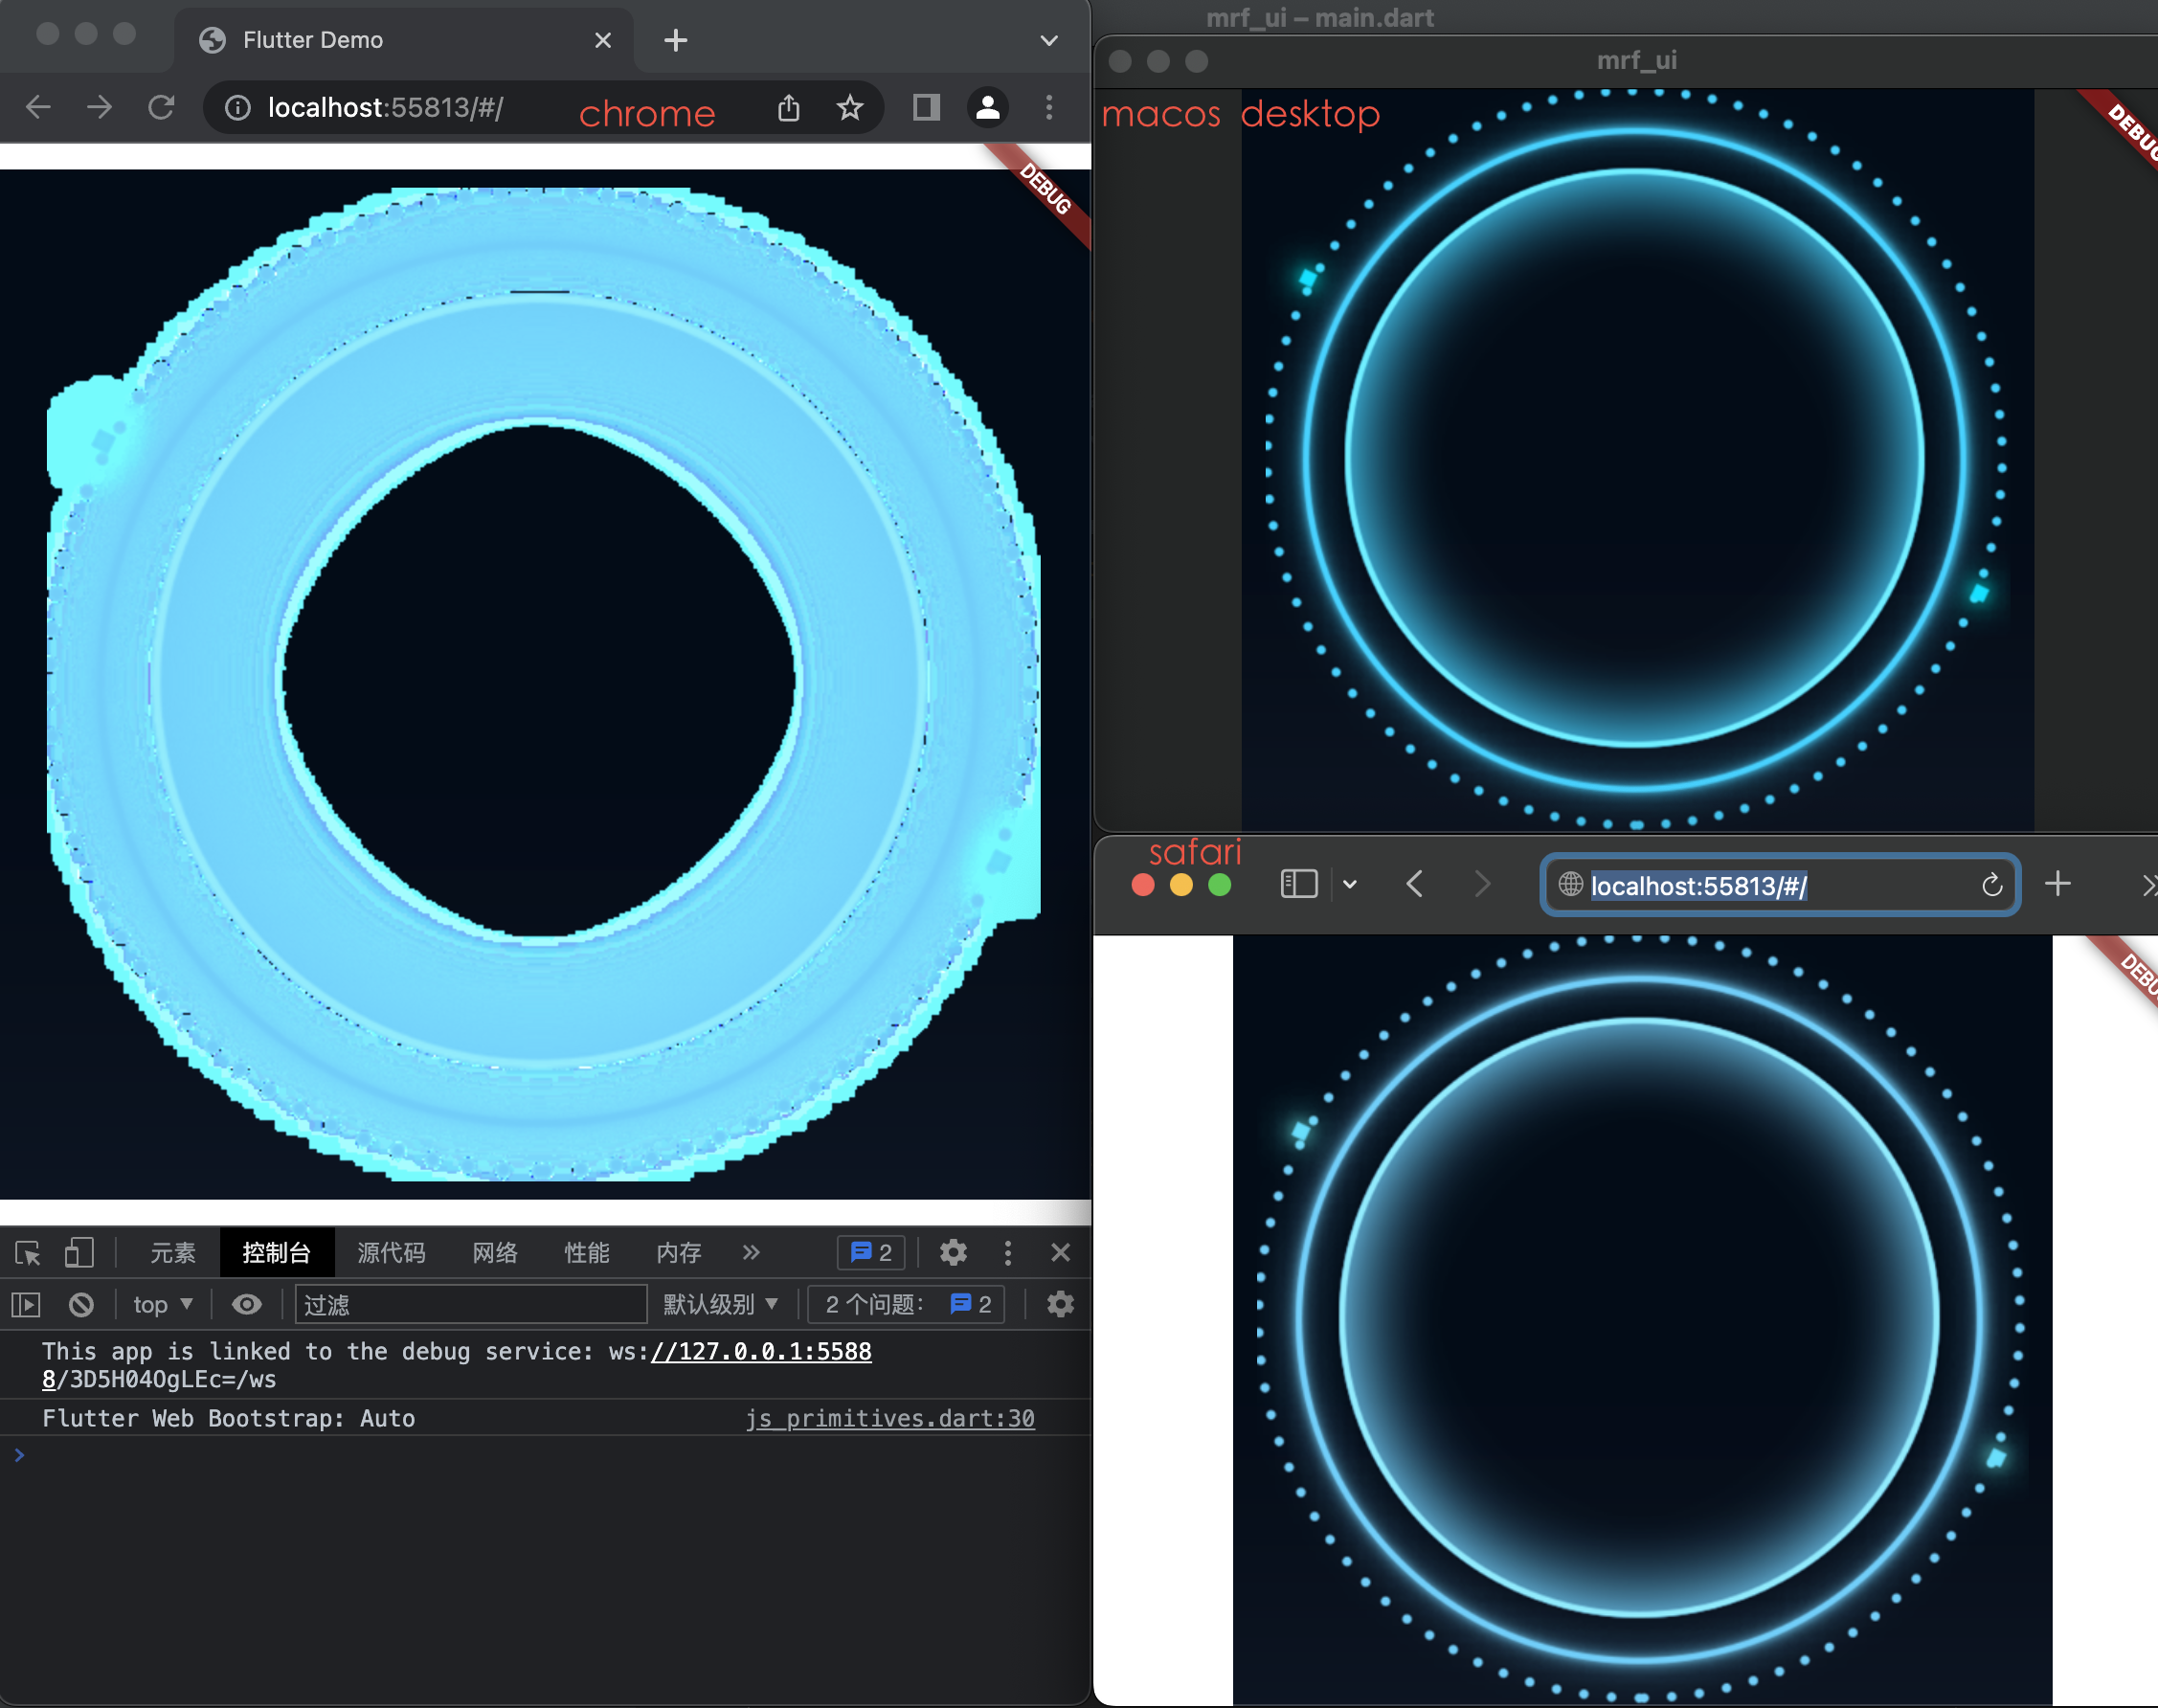
Task: Switch to 性能 DevTools tab
Action: (x=587, y=1252)
